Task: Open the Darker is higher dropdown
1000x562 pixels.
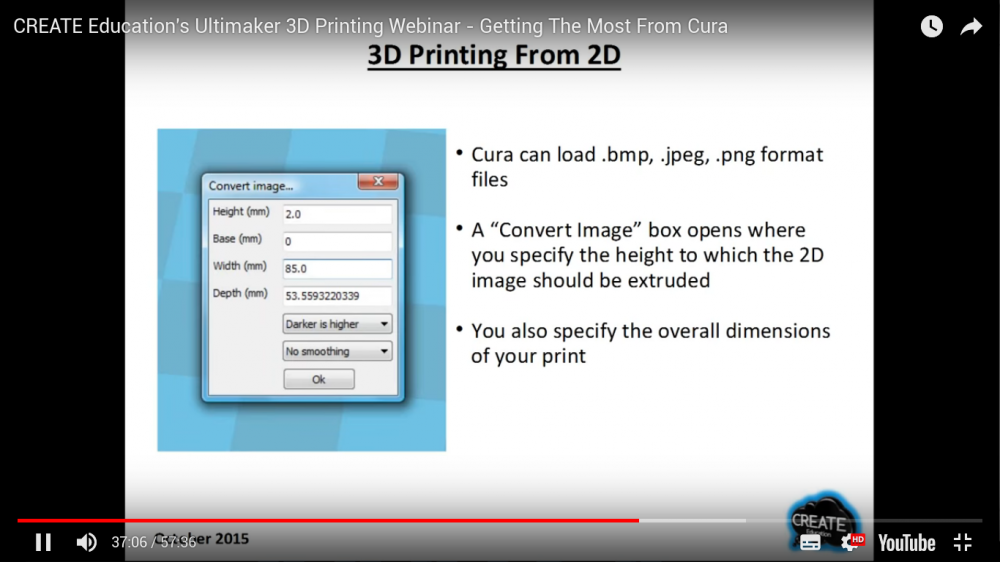Action: click(x=337, y=324)
